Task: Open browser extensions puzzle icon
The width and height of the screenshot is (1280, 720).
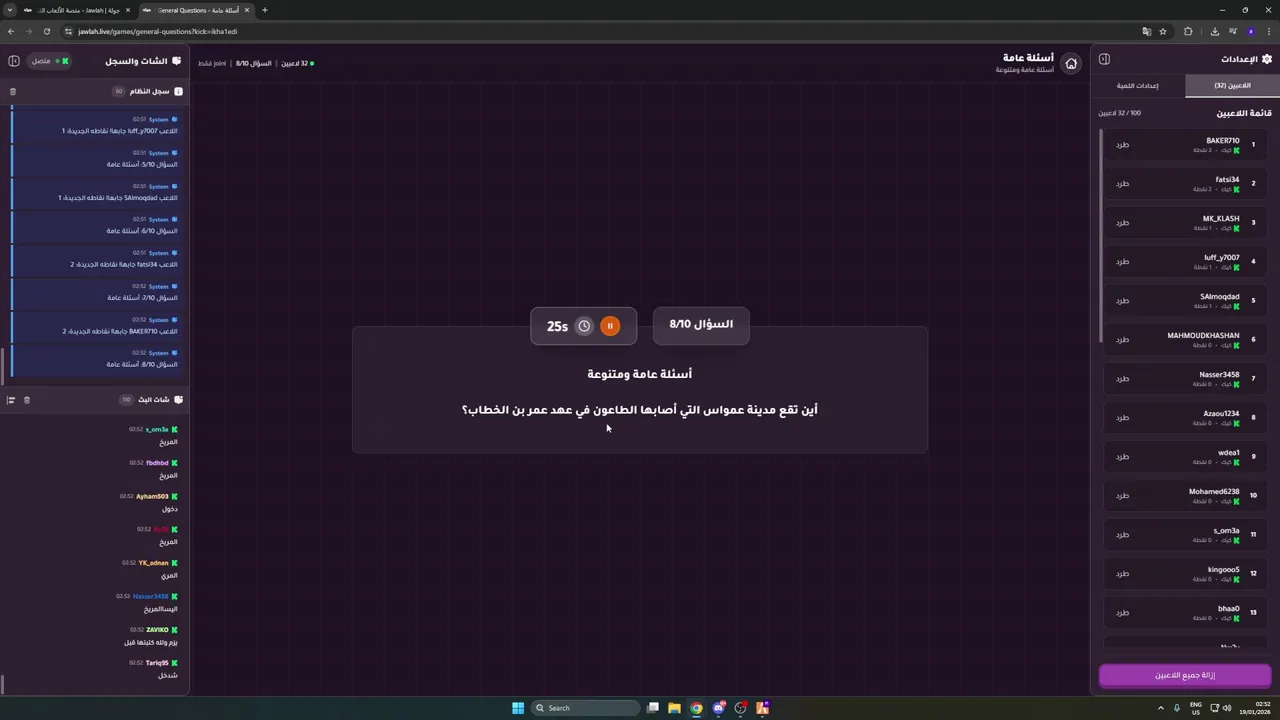Action: (x=1188, y=31)
